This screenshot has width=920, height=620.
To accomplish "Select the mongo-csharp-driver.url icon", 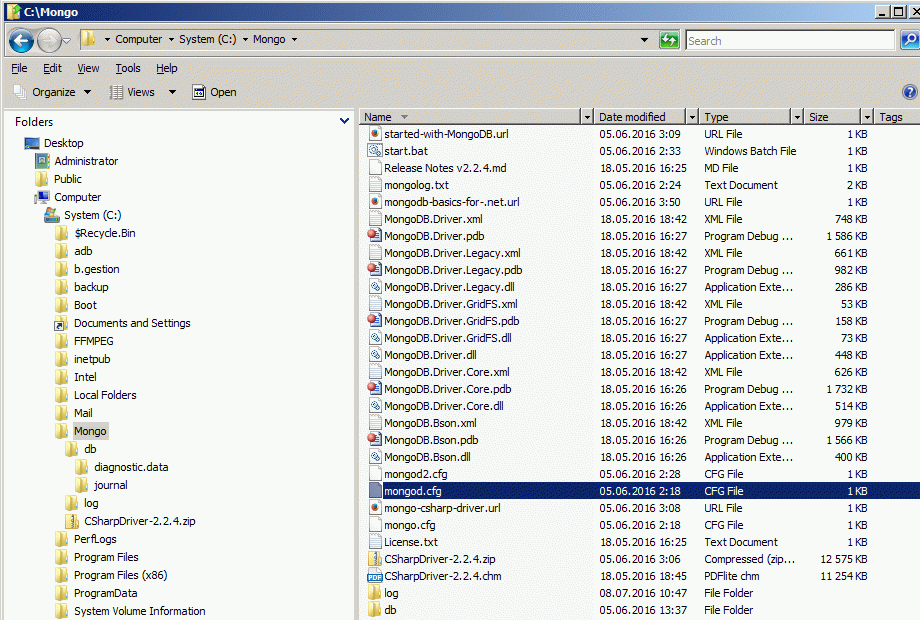I will click(x=375, y=508).
